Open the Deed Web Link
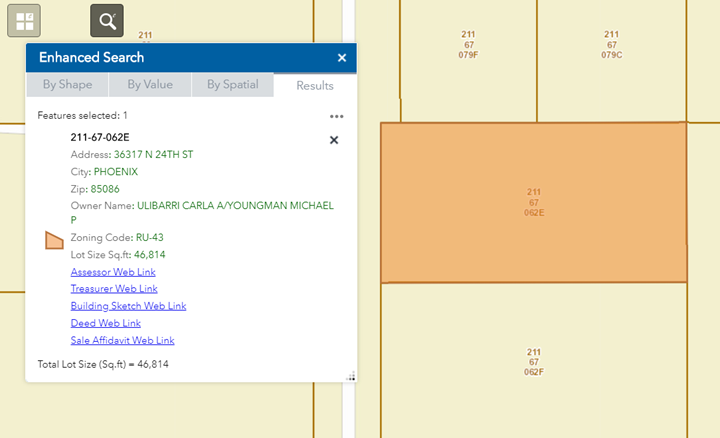Viewport: 720px width, 438px height. click(105, 323)
